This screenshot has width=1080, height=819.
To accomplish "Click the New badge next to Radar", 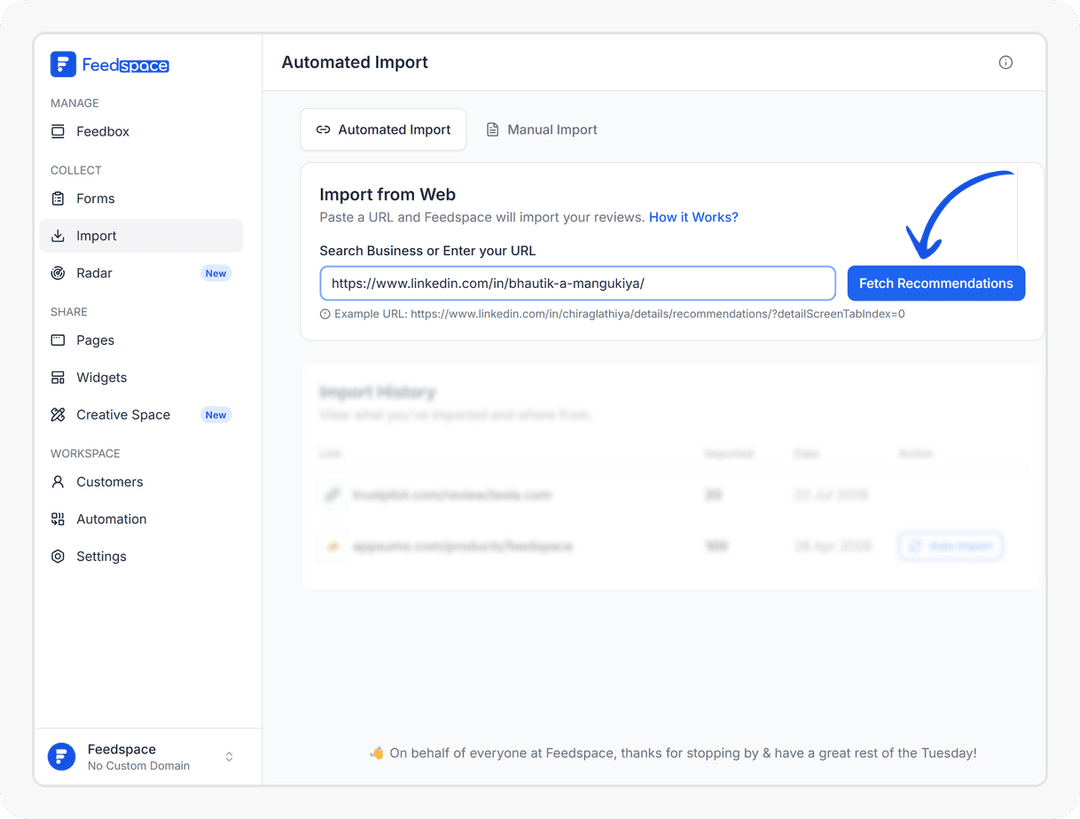I will click(216, 273).
